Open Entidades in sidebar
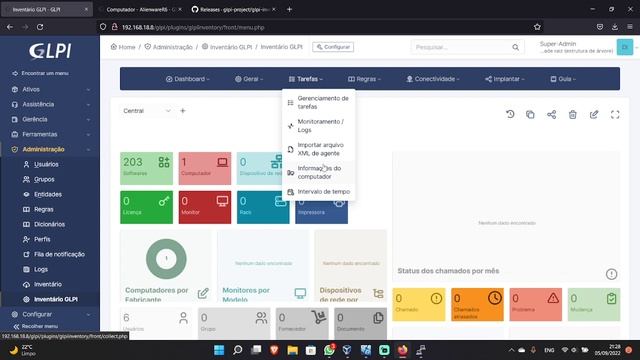The image size is (640, 360). pos(48,194)
